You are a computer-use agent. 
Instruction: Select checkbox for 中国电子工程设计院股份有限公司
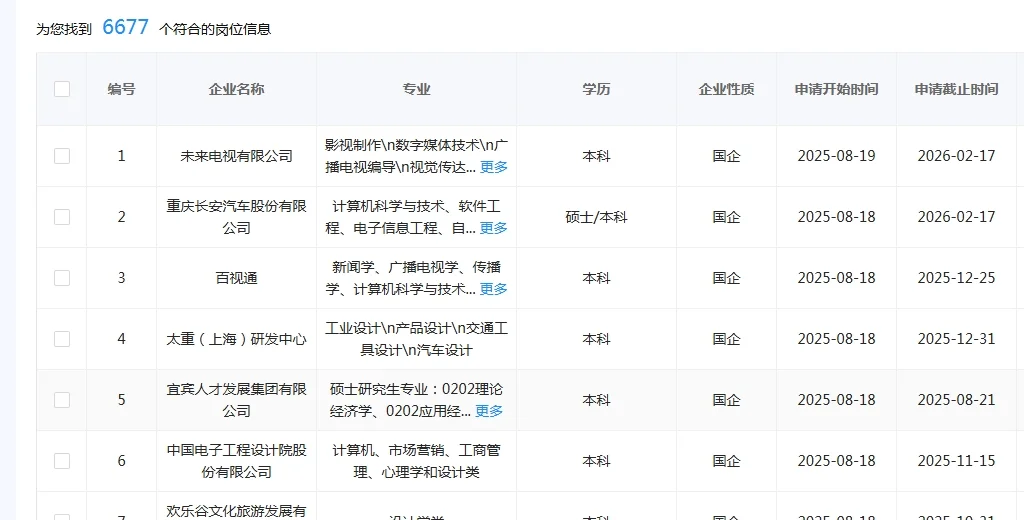tap(62, 461)
